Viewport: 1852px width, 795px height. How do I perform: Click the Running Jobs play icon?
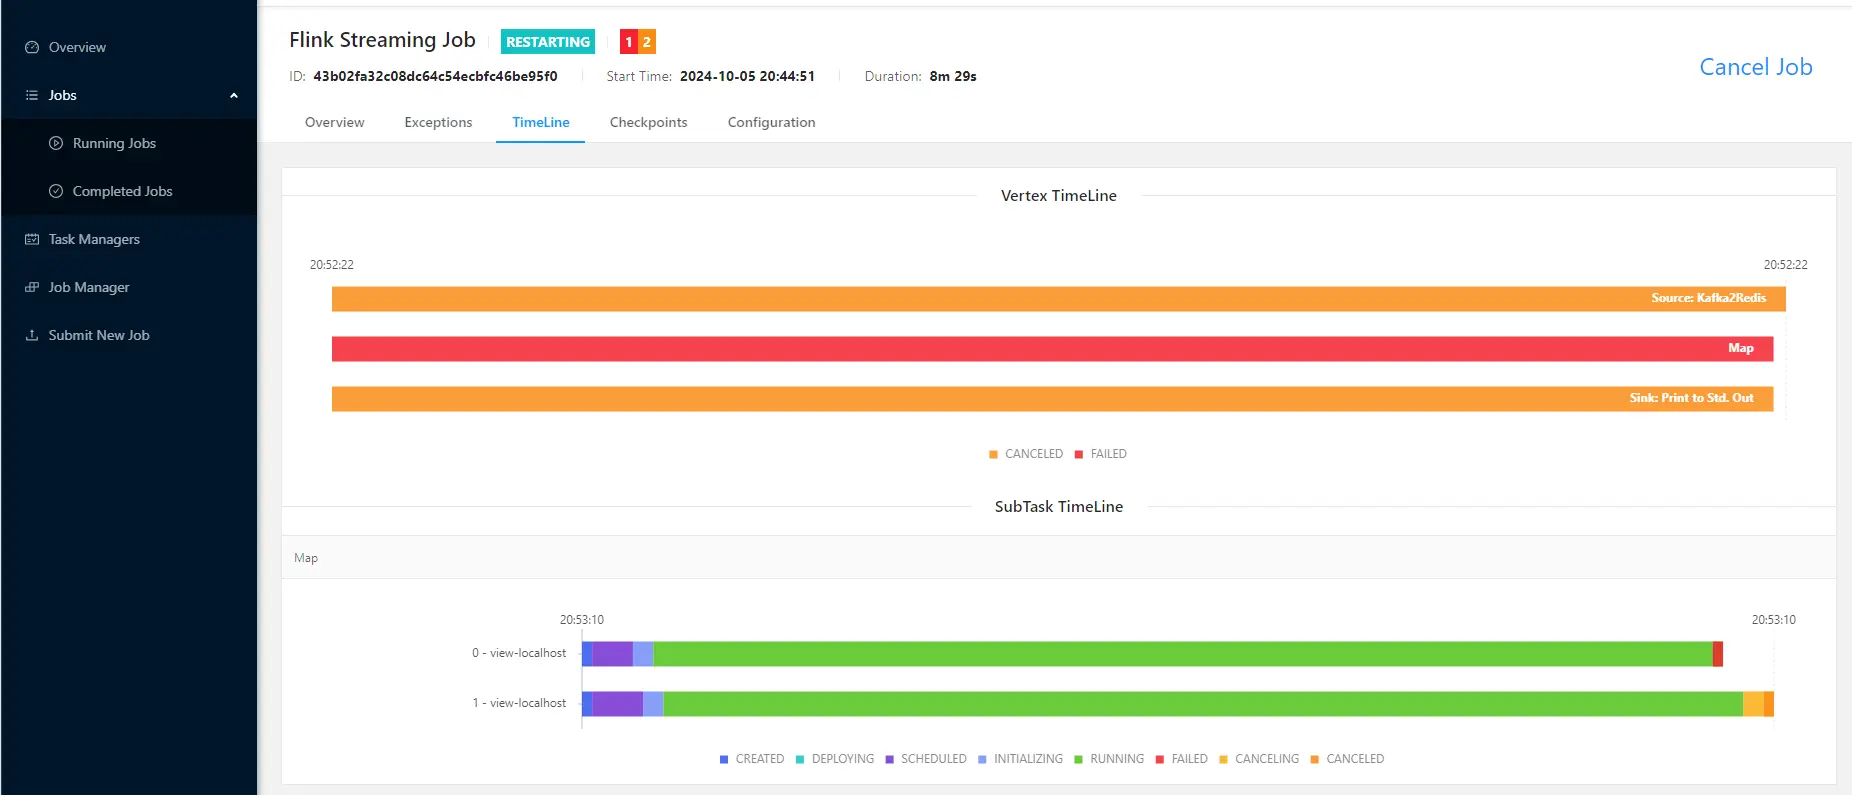(56, 143)
